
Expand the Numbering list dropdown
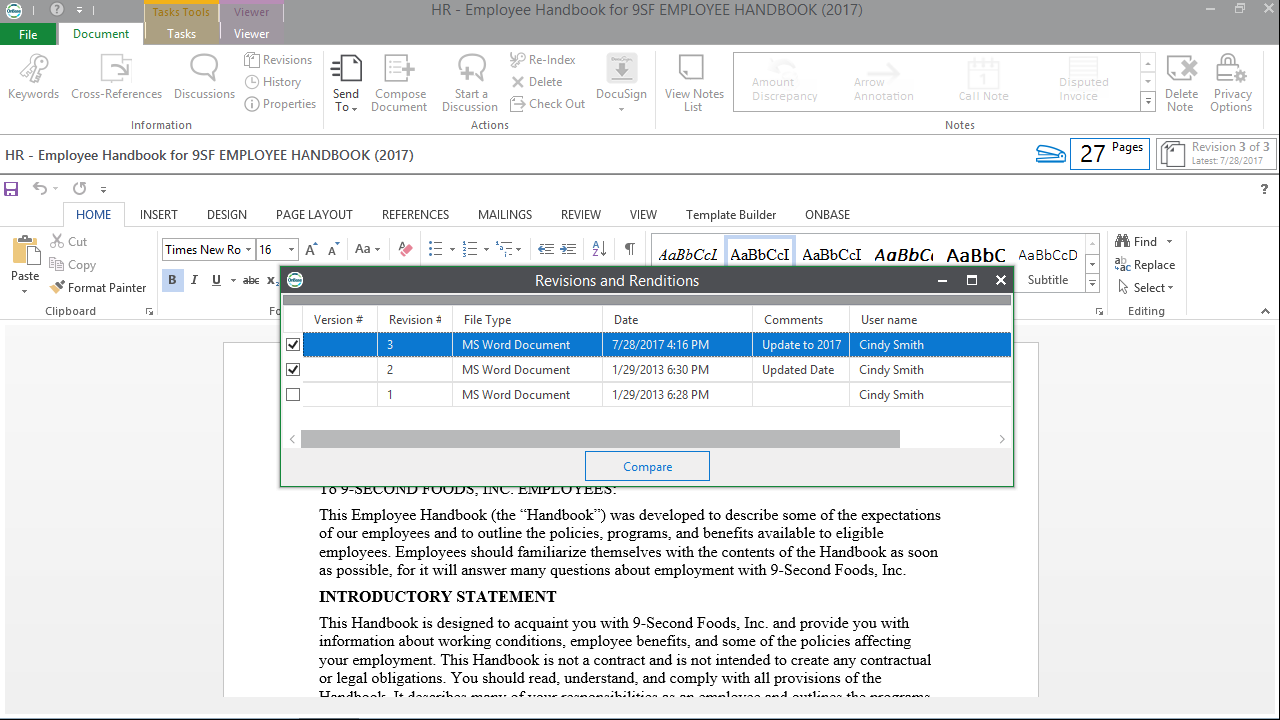point(486,250)
